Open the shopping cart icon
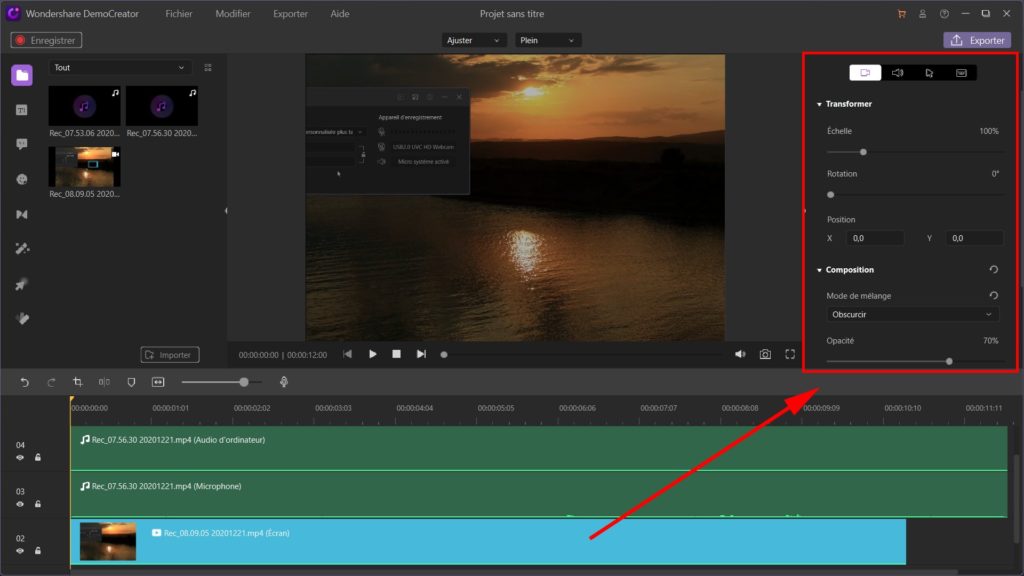This screenshot has height=576, width=1024. click(902, 14)
